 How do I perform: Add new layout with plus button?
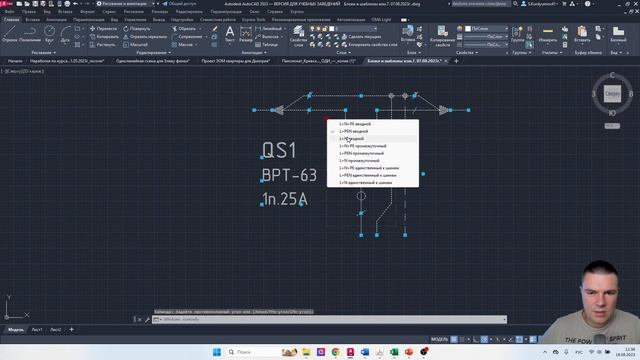(x=71, y=329)
